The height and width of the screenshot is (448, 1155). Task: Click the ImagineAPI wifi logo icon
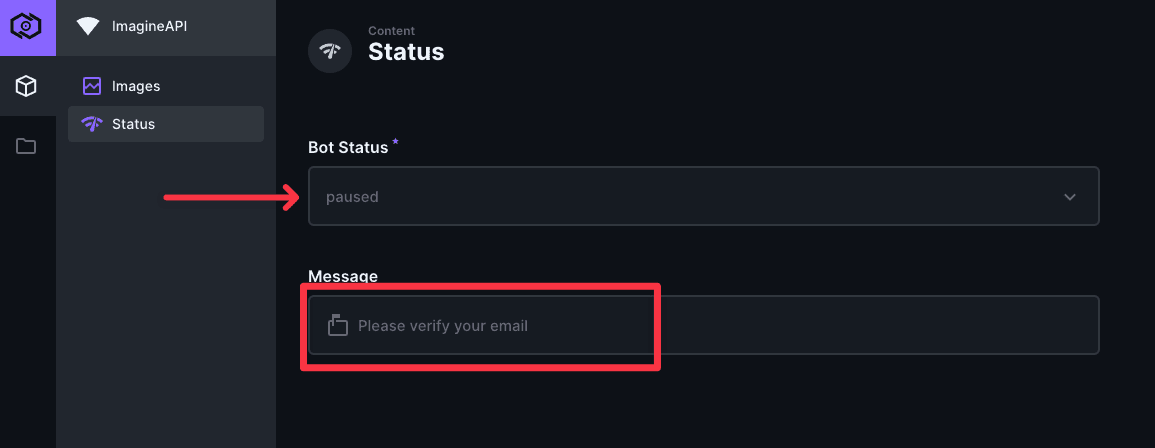coord(88,27)
